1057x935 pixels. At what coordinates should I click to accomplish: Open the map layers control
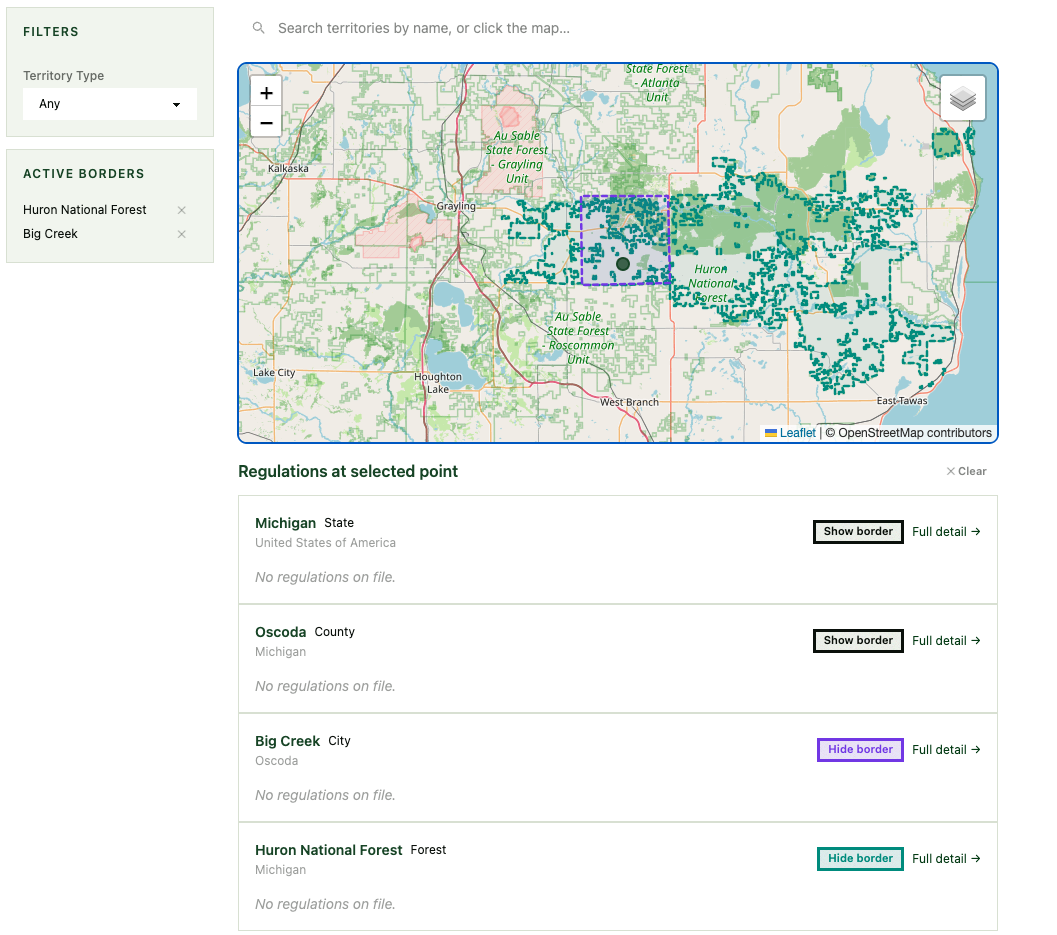tap(963, 98)
